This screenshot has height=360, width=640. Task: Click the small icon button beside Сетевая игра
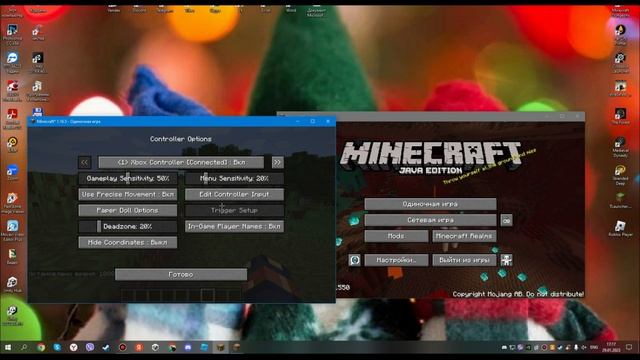coord(507,220)
